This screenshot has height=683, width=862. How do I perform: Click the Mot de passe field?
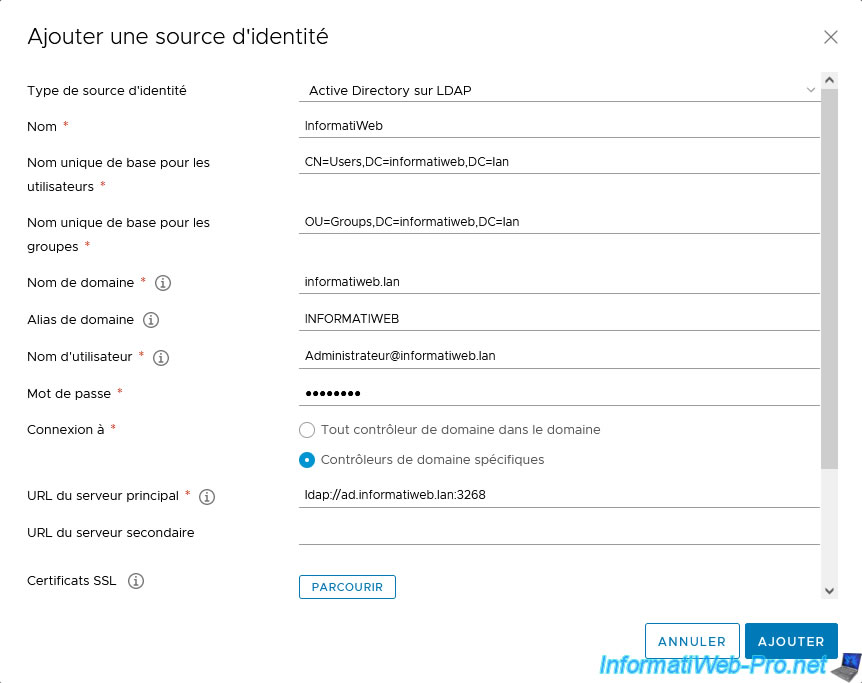(559, 394)
